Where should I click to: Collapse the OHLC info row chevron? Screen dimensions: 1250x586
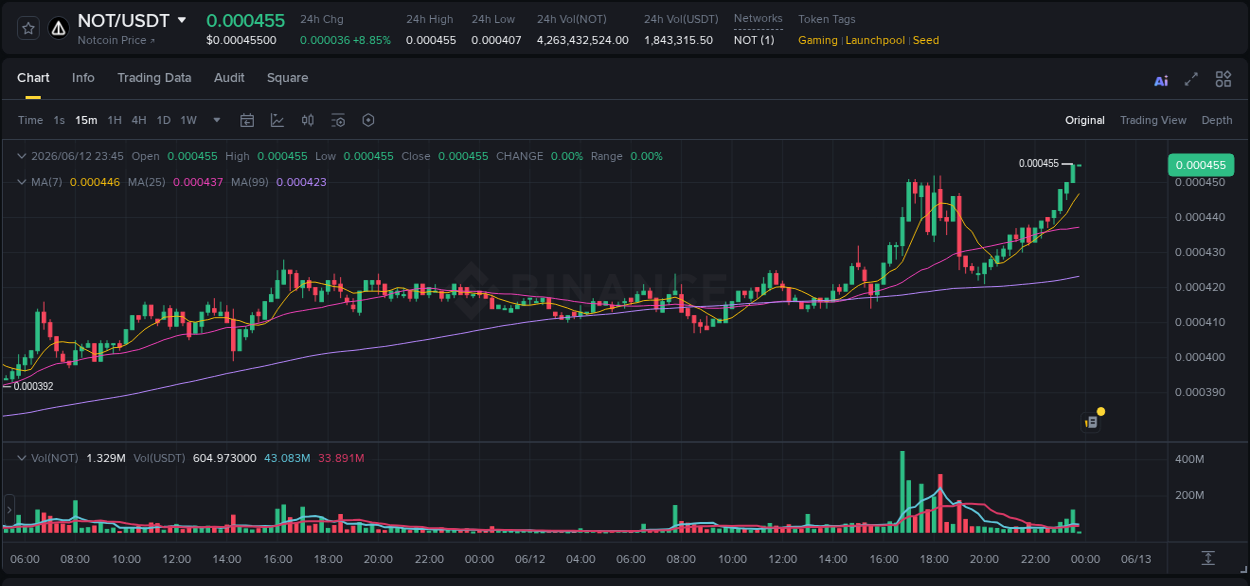coord(22,156)
